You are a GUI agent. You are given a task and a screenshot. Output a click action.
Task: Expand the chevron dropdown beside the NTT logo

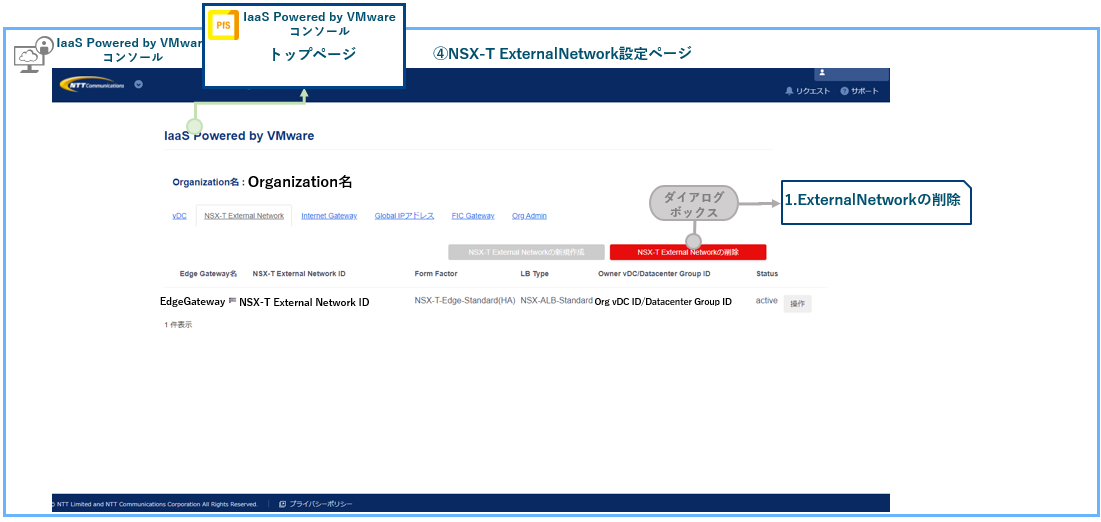138,84
